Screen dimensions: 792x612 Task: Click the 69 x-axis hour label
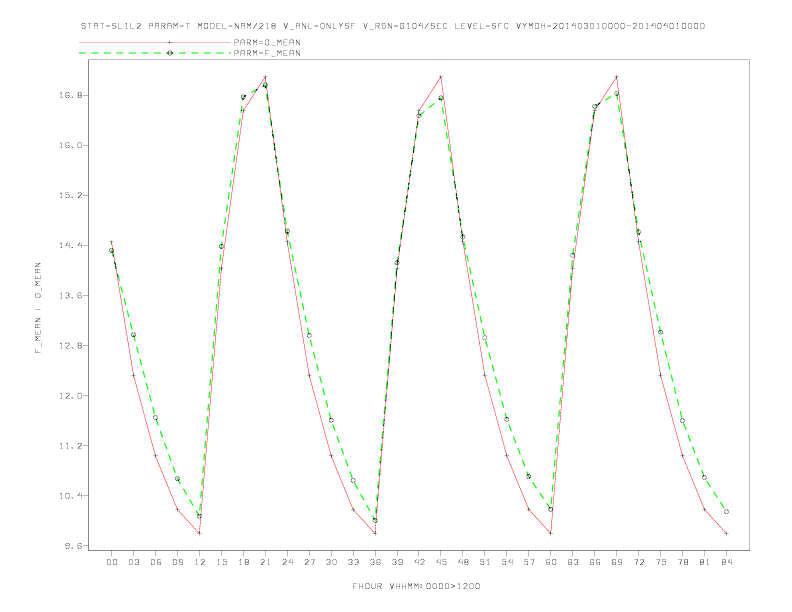tap(616, 562)
